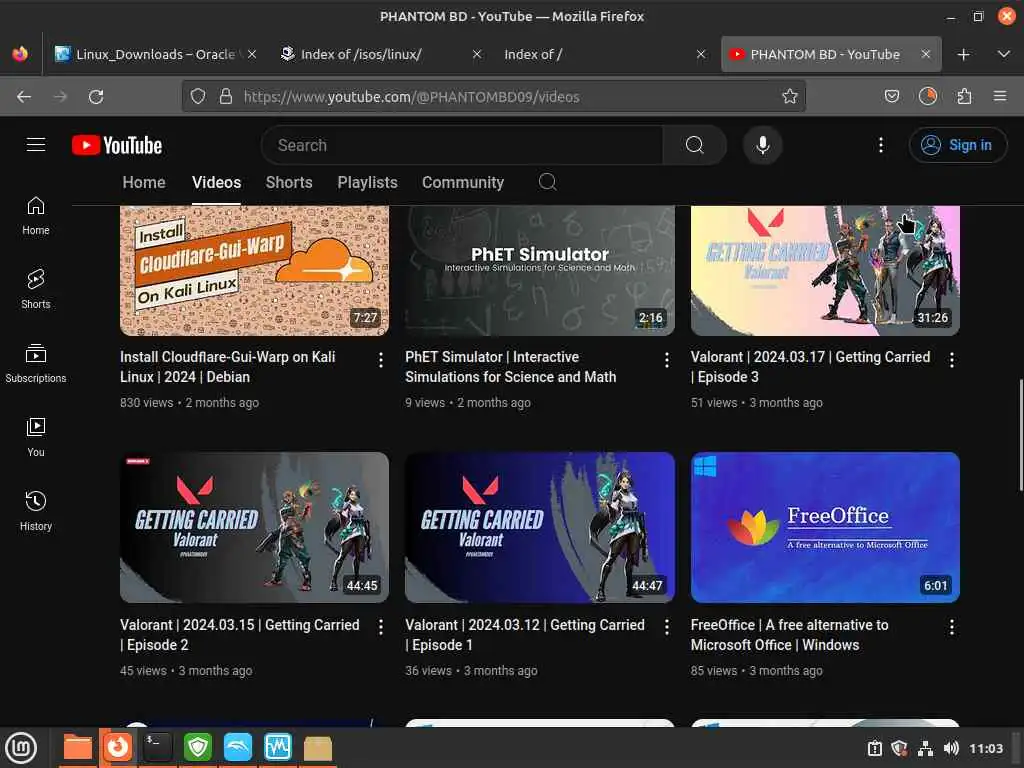The image size is (1024, 768).
Task: List all tabs dropdown arrow
Action: click(1004, 54)
